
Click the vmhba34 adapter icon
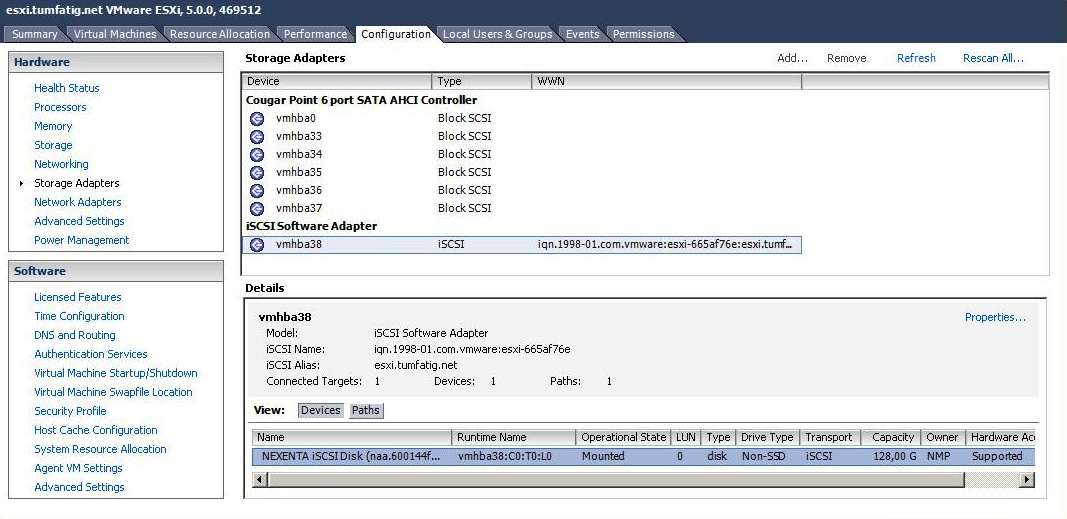257,154
